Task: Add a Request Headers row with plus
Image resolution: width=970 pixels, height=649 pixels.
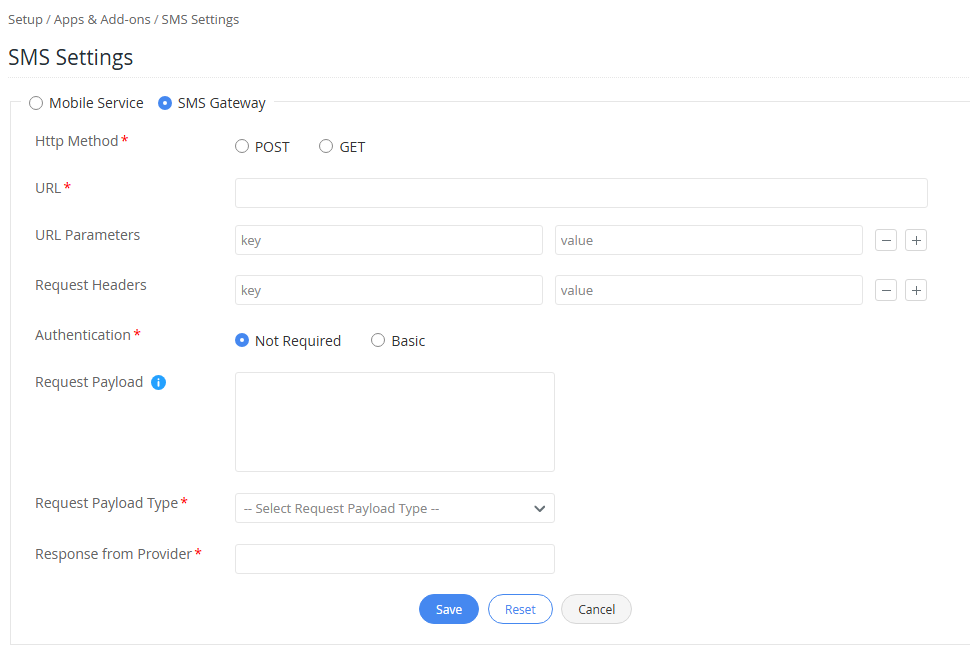Action: [x=916, y=290]
